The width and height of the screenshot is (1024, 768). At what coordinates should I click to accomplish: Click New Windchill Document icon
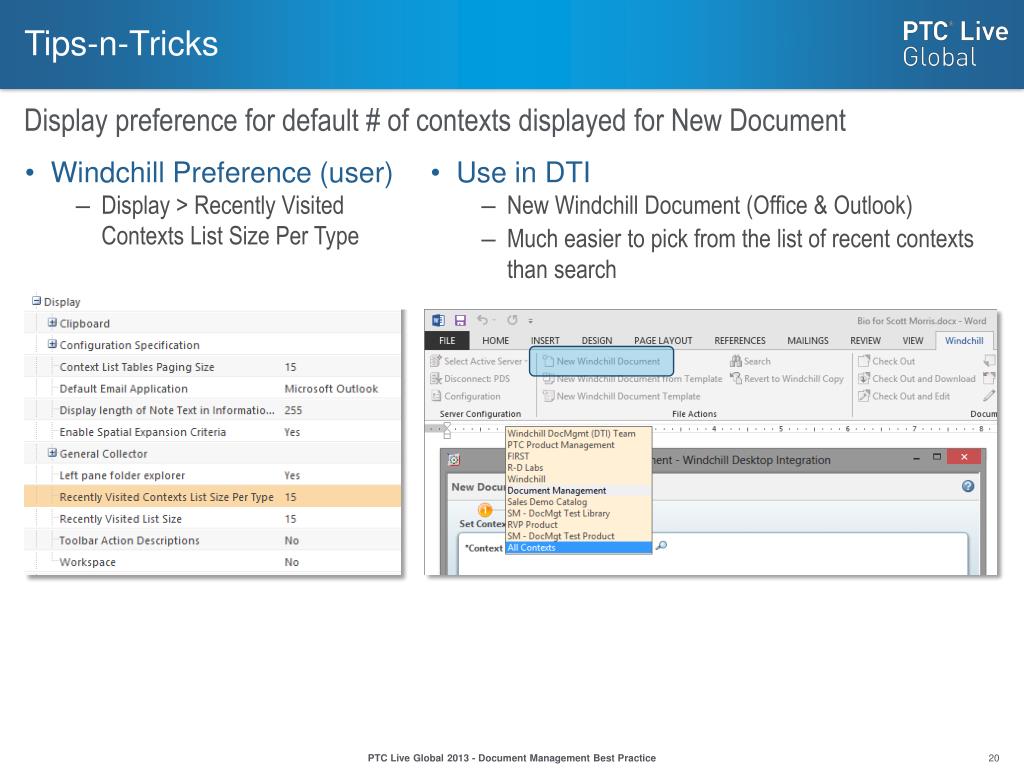click(x=549, y=361)
